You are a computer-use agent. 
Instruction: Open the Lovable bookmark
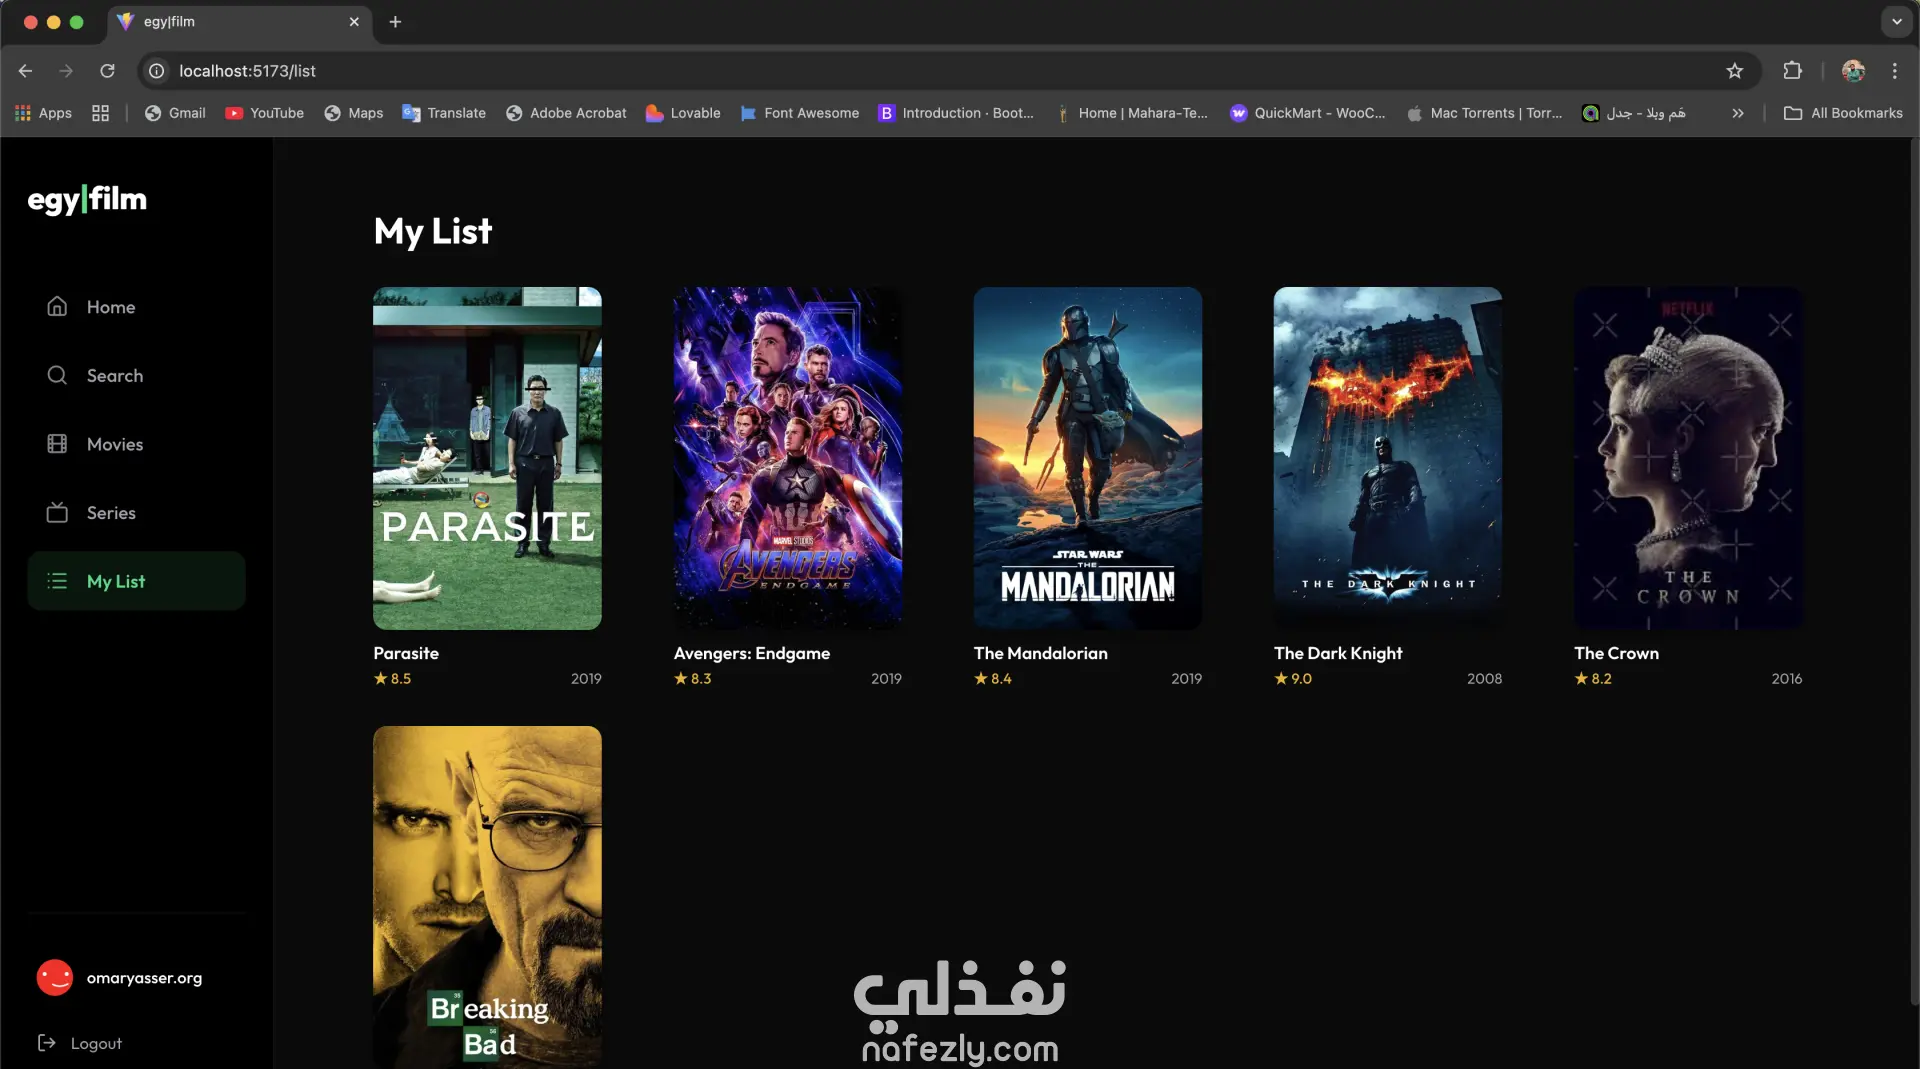(x=683, y=113)
